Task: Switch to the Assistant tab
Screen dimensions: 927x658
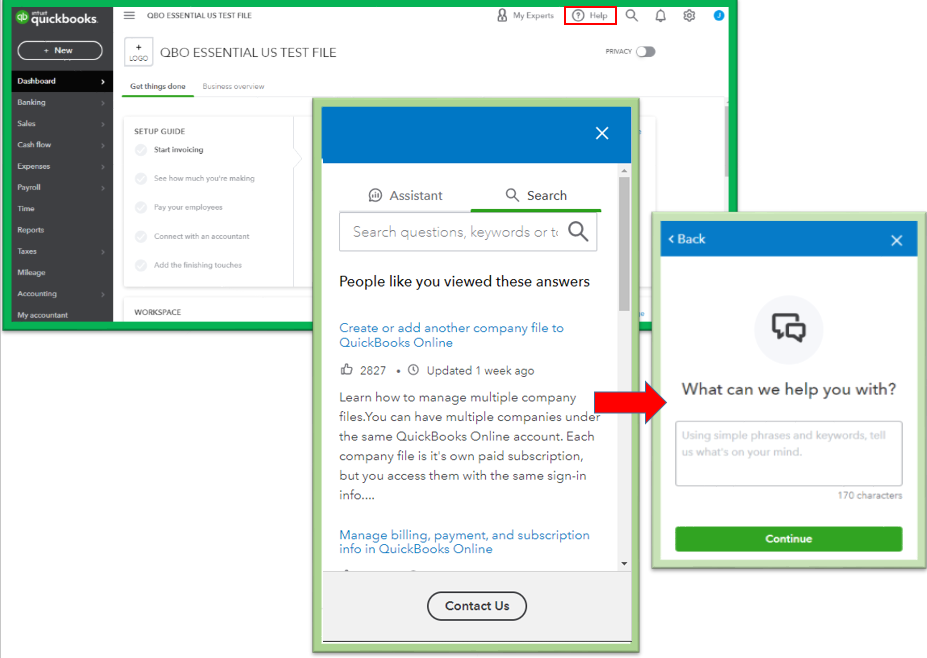Action: (x=406, y=195)
